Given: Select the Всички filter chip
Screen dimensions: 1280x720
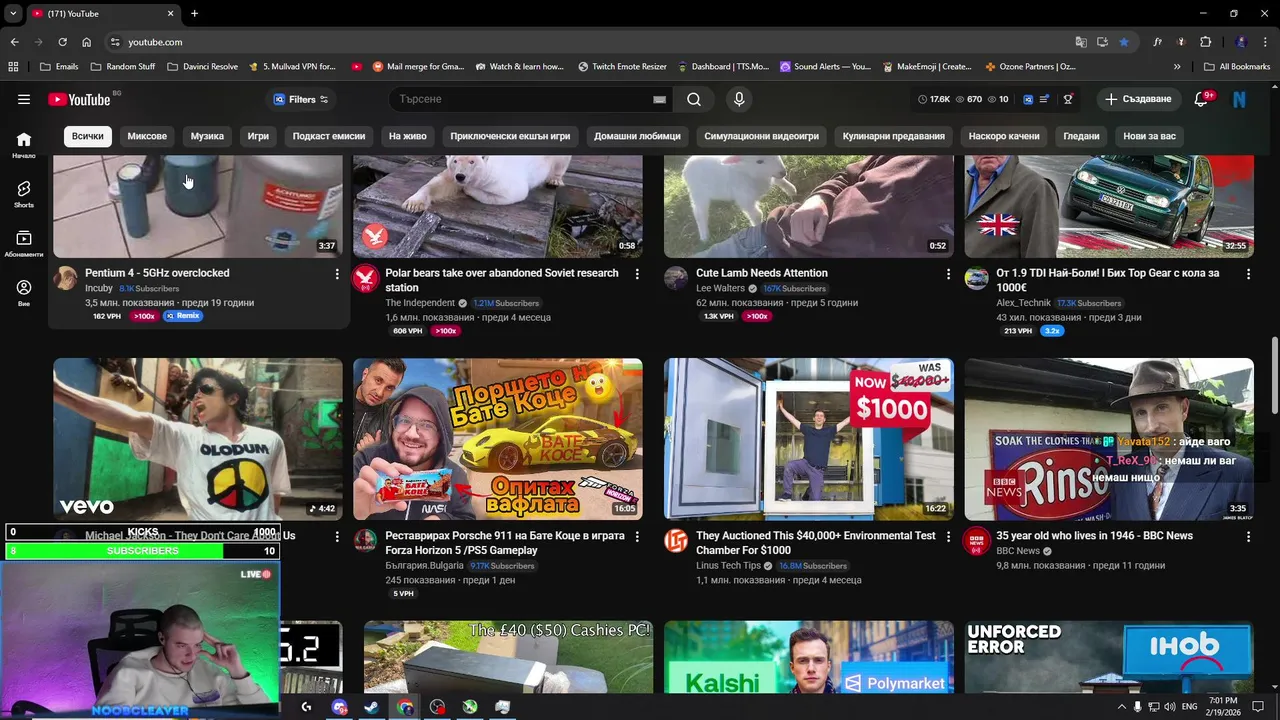Looking at the screenshot, I should [x=87, y=136].
